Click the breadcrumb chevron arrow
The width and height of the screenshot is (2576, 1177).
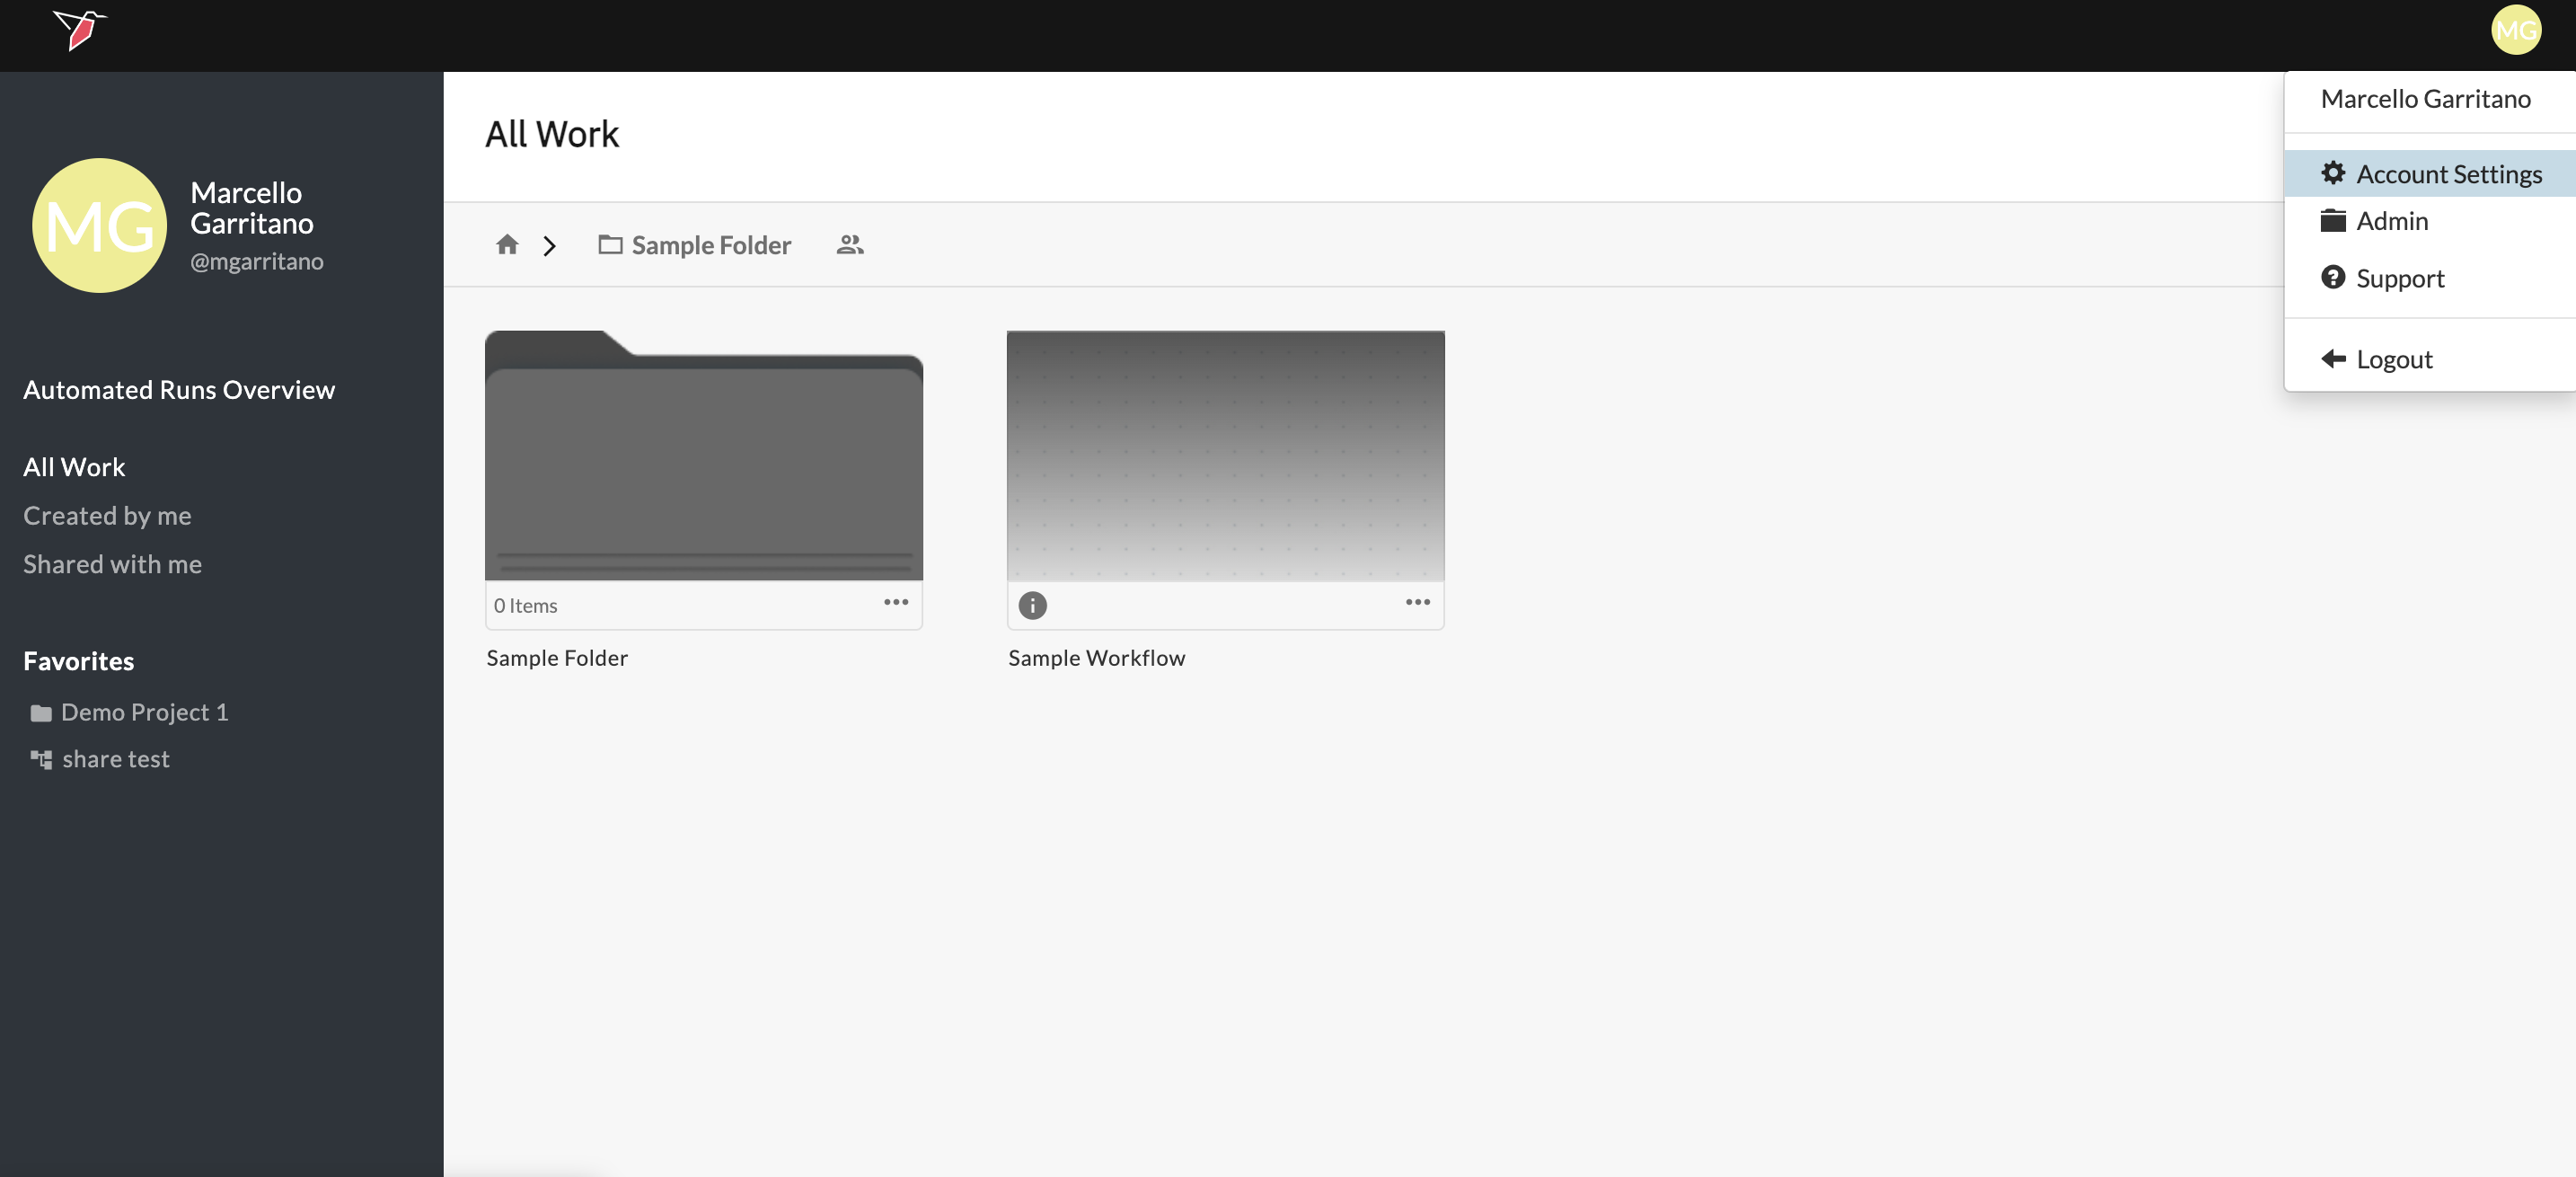tap(549, 246)
